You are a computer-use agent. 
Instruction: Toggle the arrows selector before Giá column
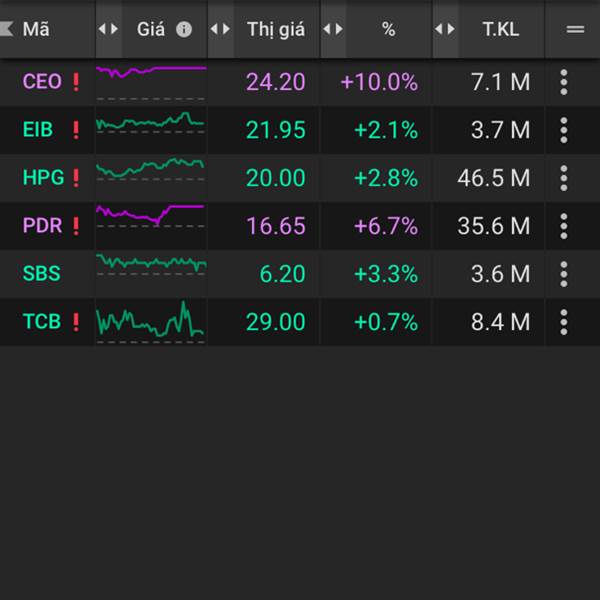(x=108, y=29)
